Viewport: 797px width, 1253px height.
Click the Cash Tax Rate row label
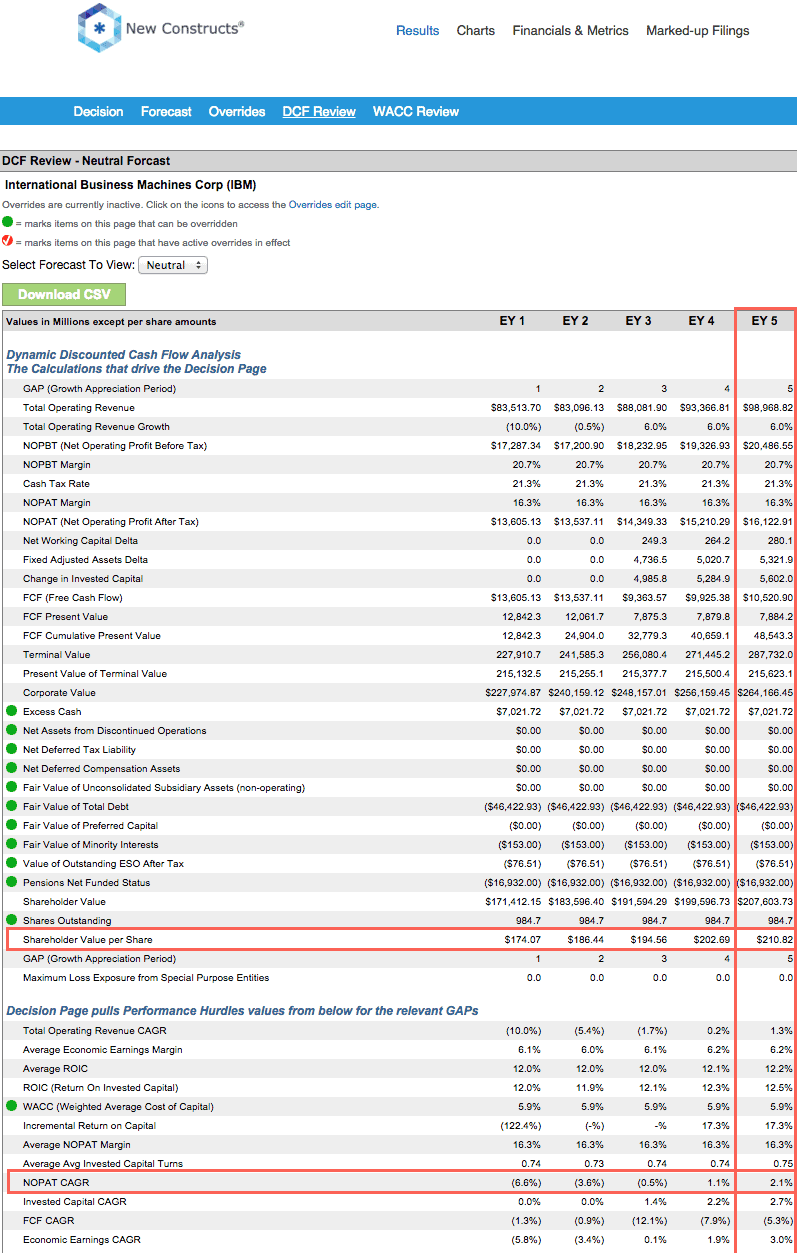[x=56, y=483]
